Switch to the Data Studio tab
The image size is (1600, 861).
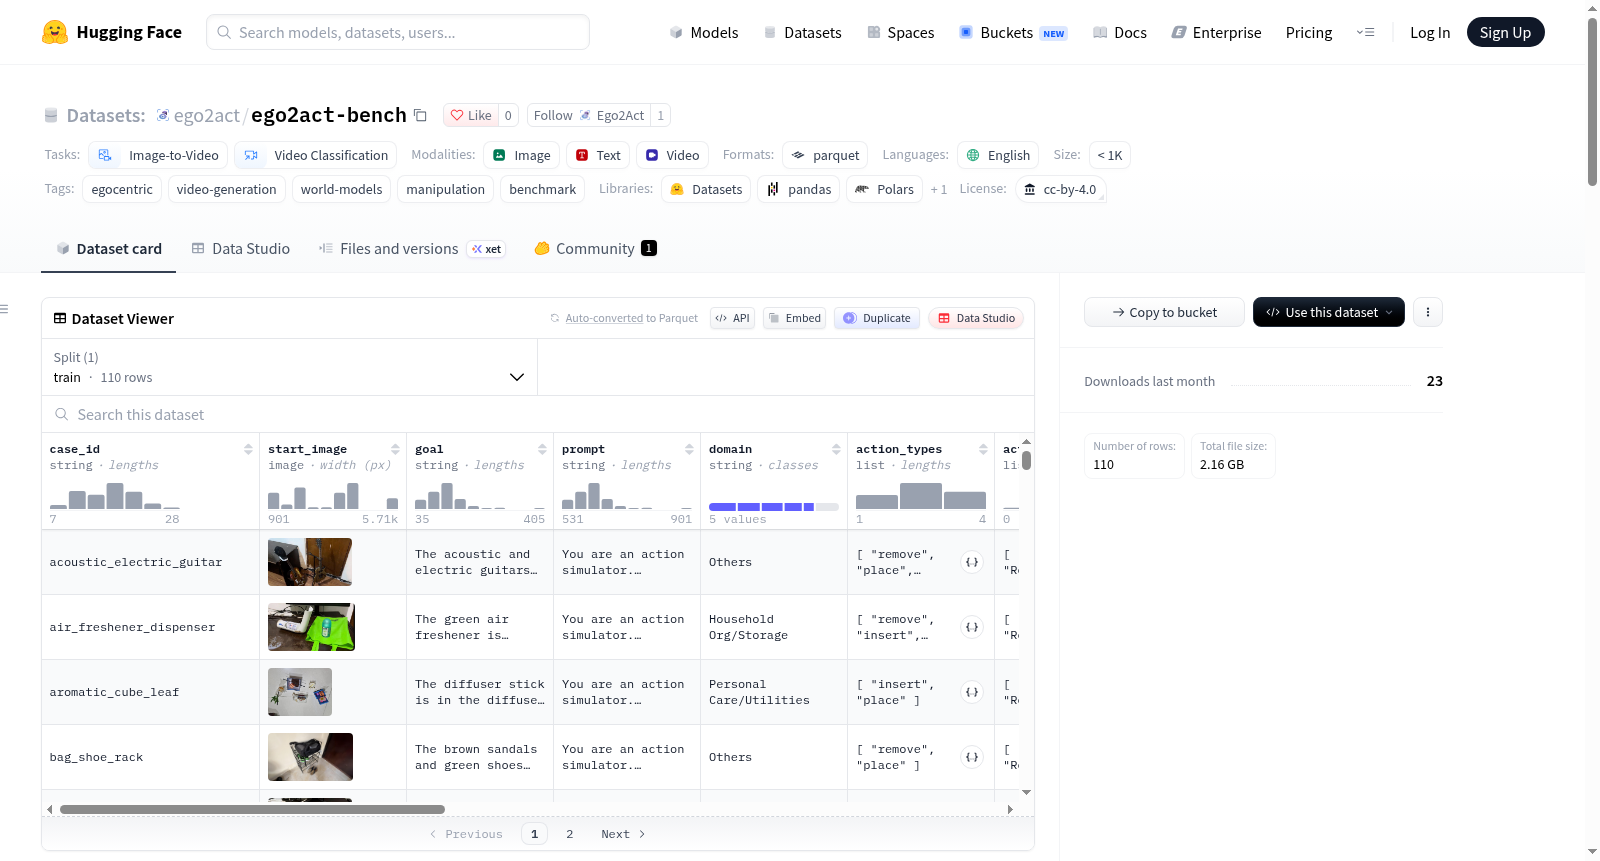point(241,248)
